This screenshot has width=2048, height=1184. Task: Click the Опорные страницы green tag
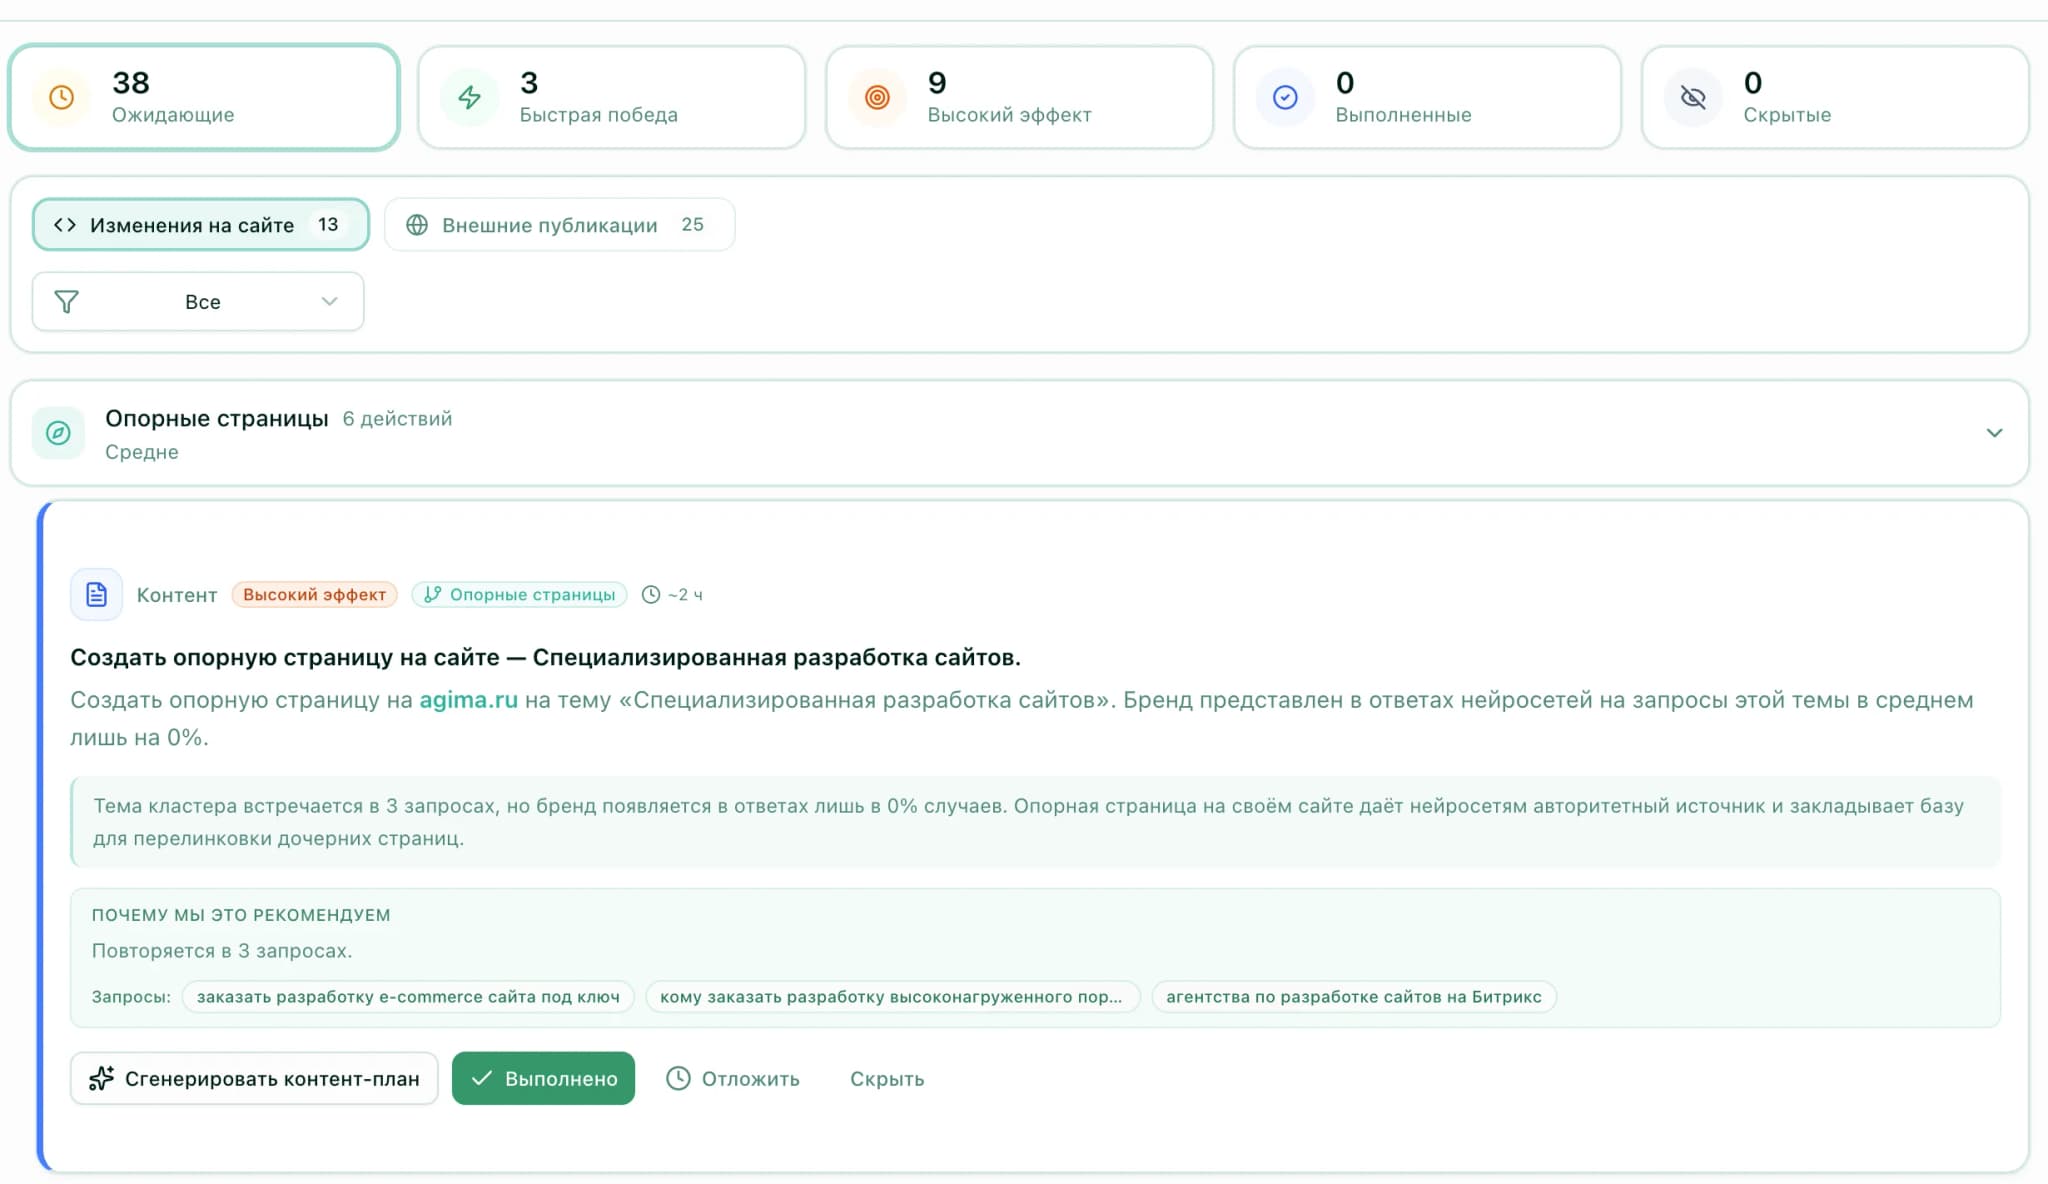(x=520, y=595)
